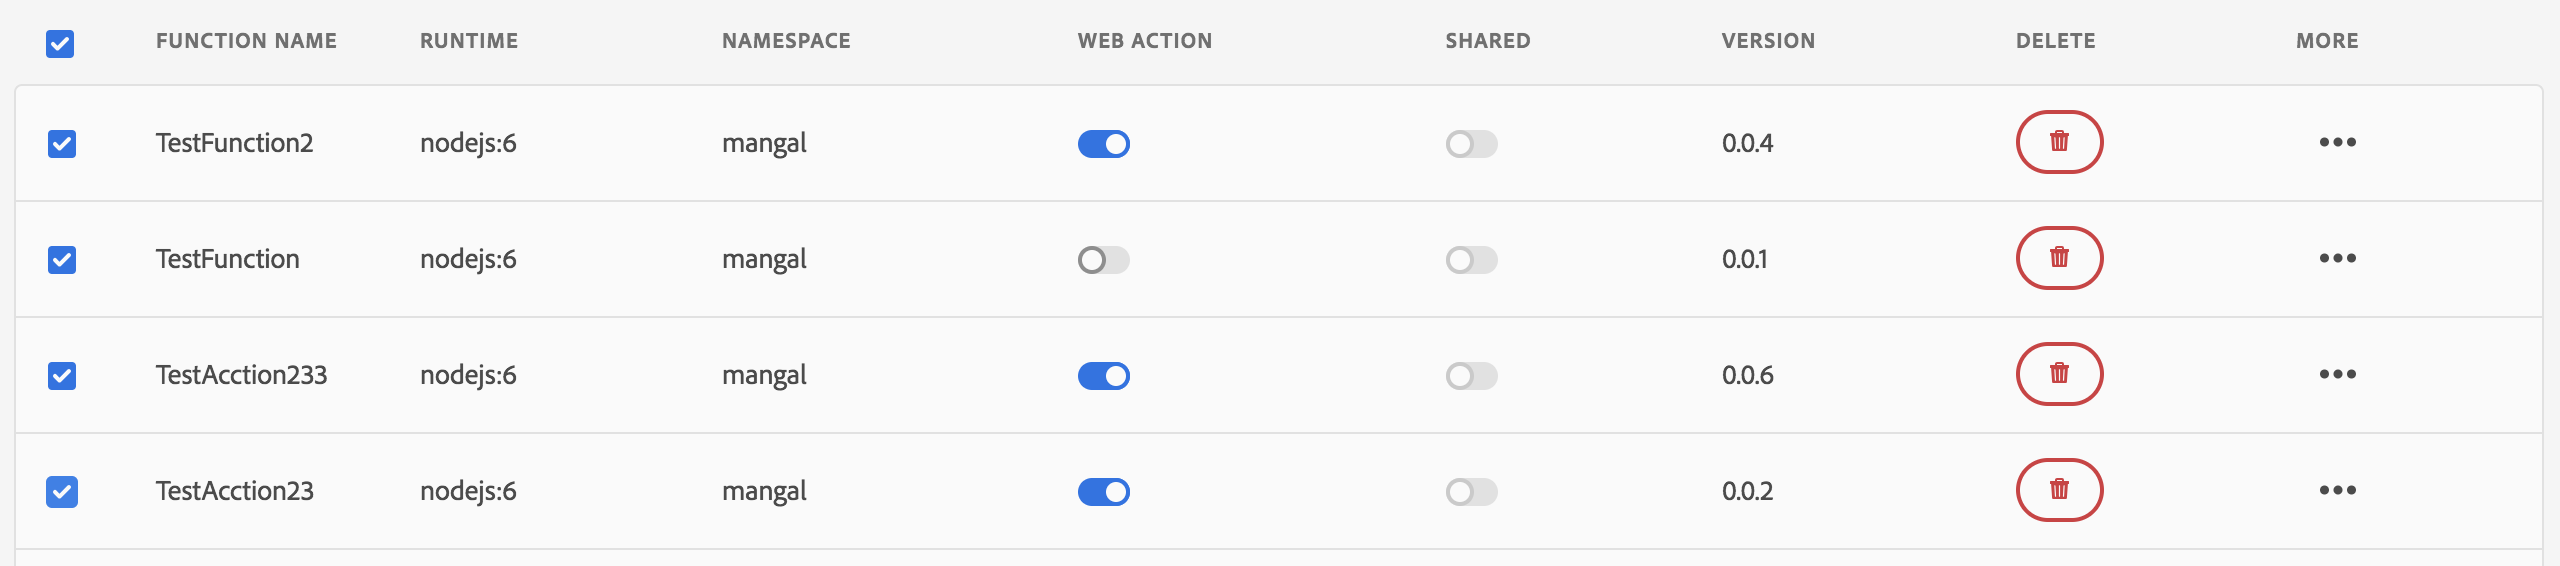The width and height of the screenshot is (2560, 566).
Task: Enable shared for TestAcction23
Action: (1471, 492)
